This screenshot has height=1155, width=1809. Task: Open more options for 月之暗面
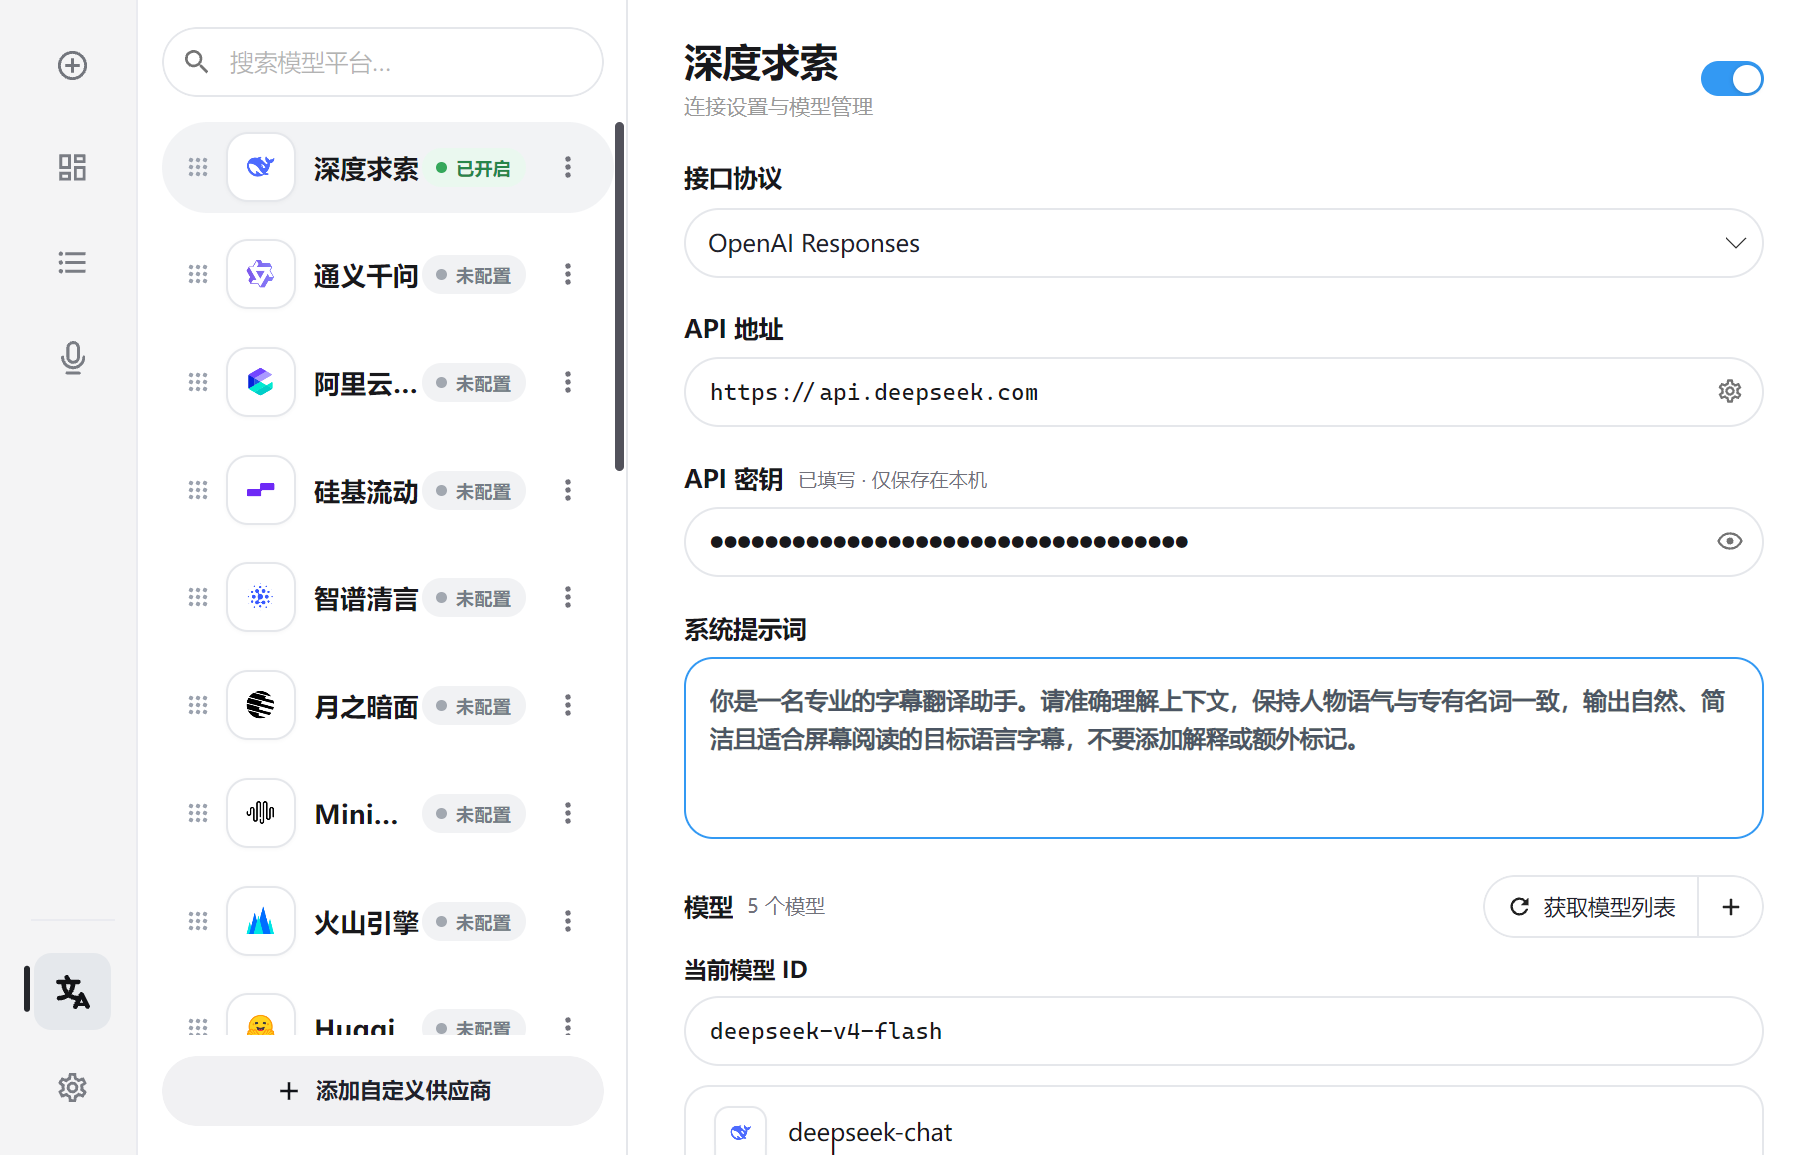(x=568, y=705)
